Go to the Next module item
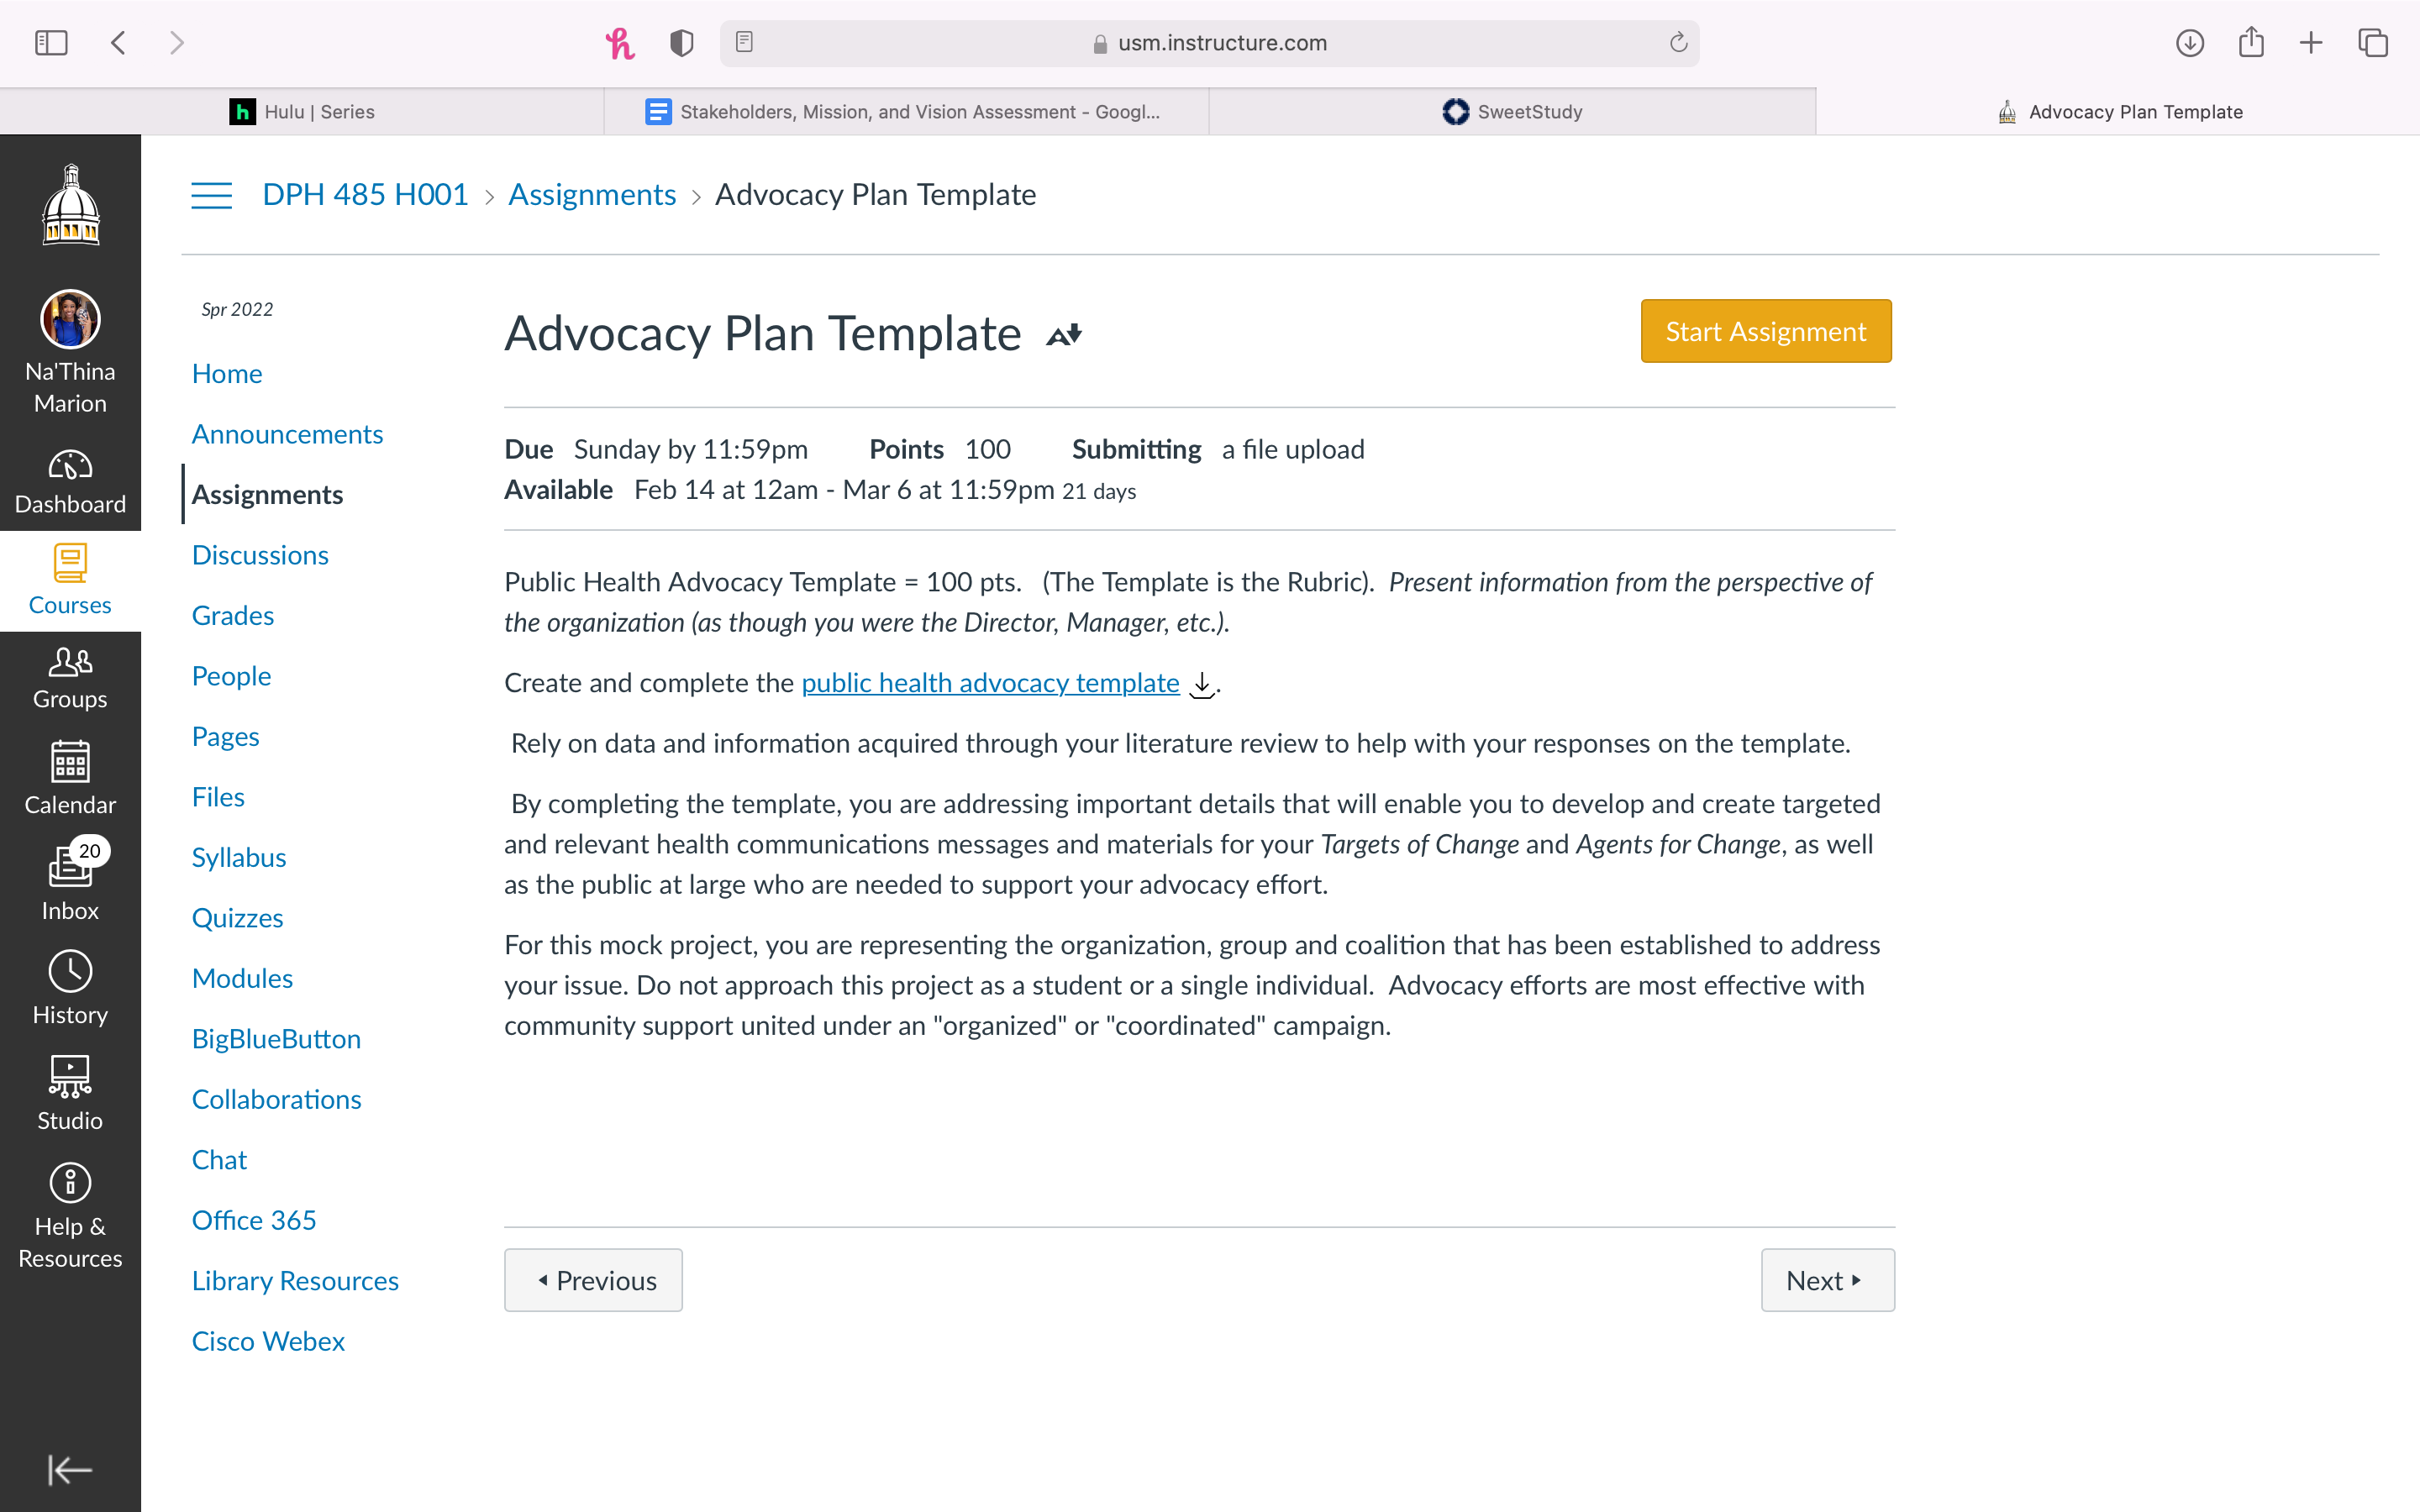 coord(1827,1280)
